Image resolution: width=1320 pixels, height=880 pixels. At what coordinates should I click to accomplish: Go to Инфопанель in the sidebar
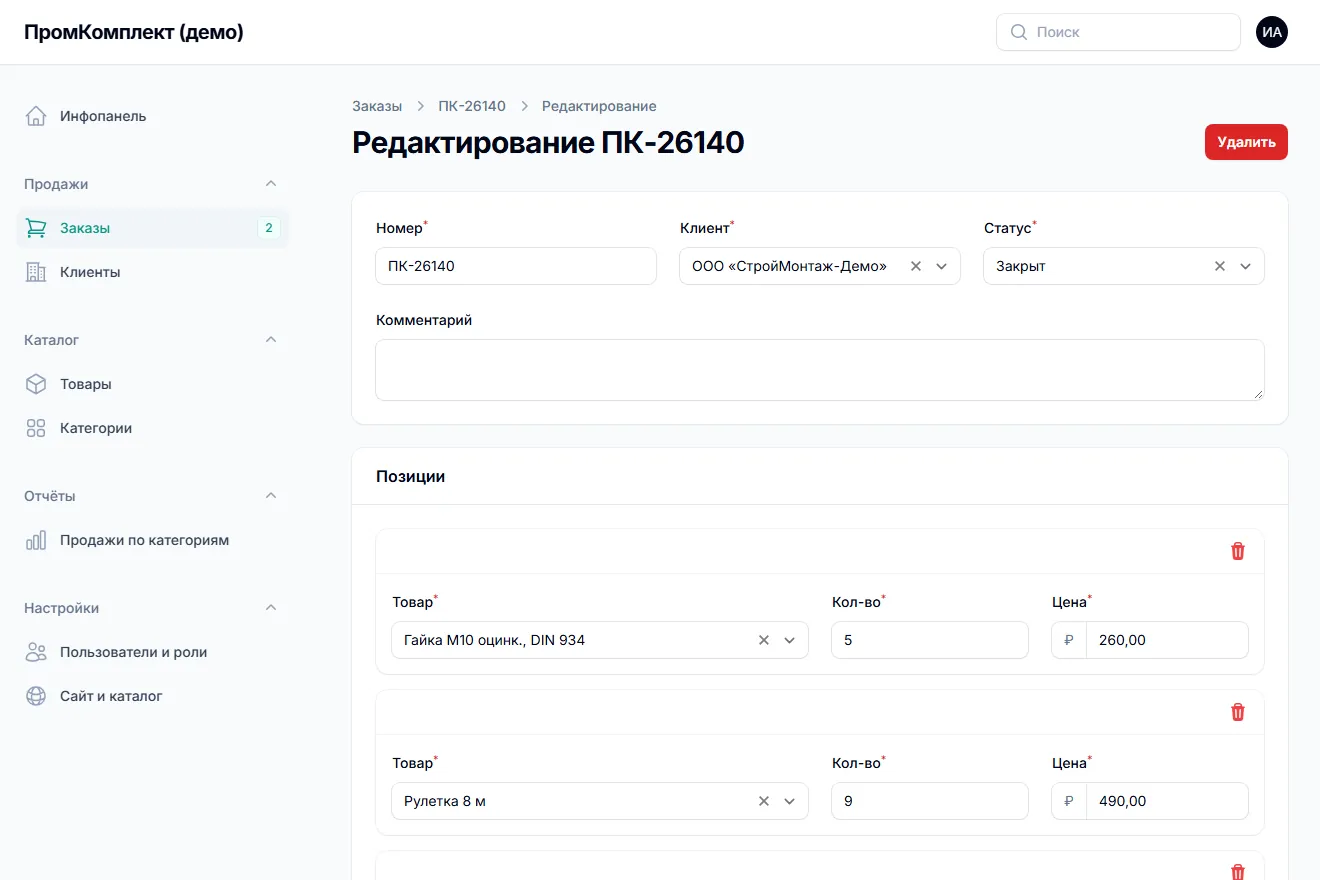(x=153, y=116)
